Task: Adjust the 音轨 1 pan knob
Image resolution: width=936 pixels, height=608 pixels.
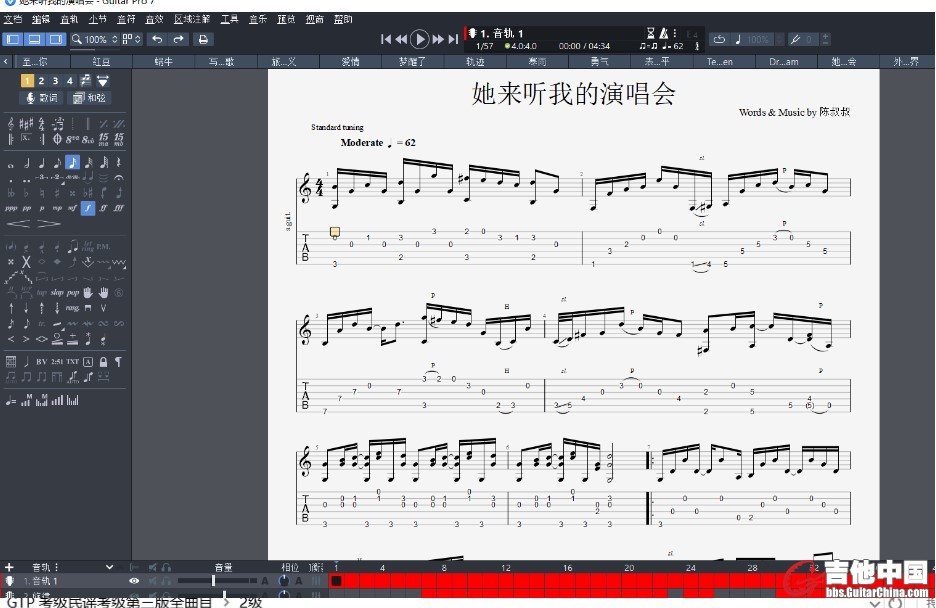Action: tap(284, 581)
